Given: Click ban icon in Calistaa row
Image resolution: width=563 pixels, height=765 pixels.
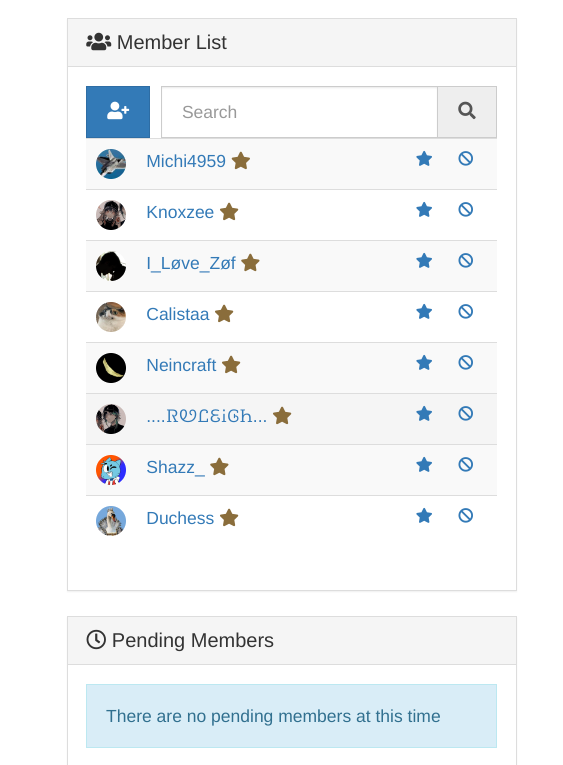Looking at the screenshot, I should 465,312.
